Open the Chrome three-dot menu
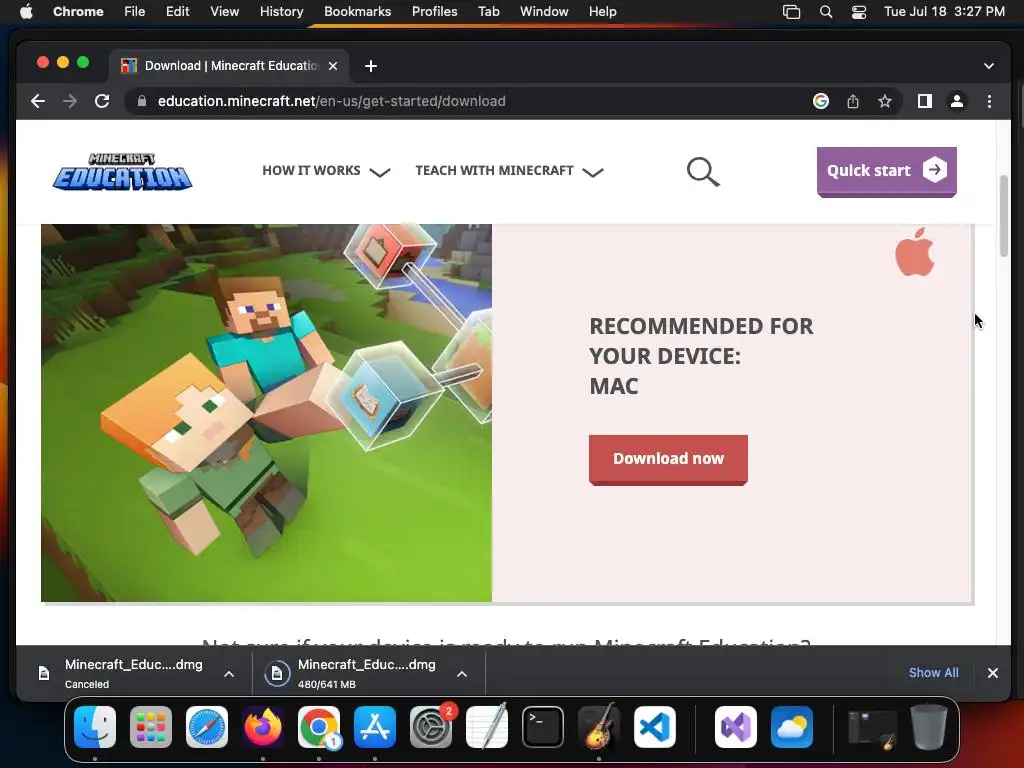Viewport: 1024px width, 768px height. (989, 101)
